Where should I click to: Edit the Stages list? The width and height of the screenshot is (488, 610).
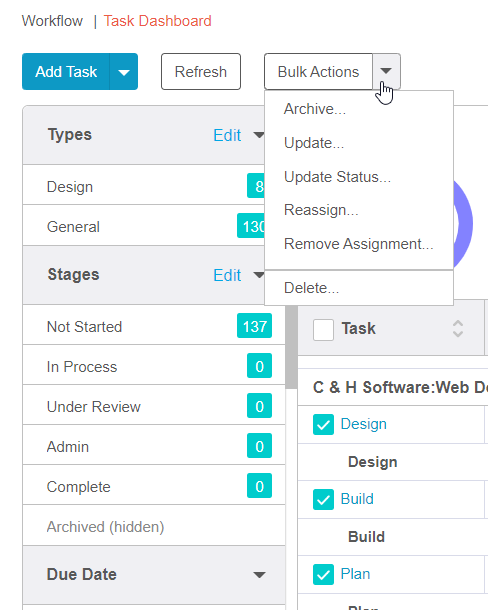(227, 275)
